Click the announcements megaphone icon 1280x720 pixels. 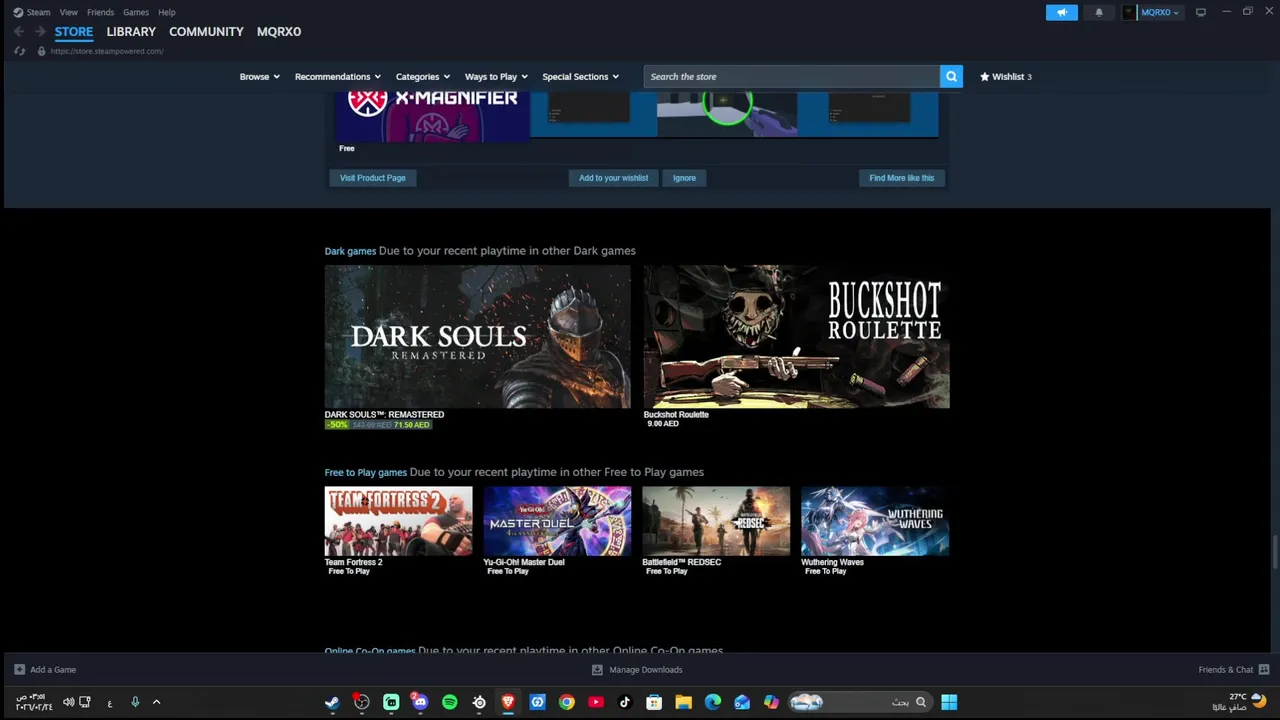point(1062,12)
